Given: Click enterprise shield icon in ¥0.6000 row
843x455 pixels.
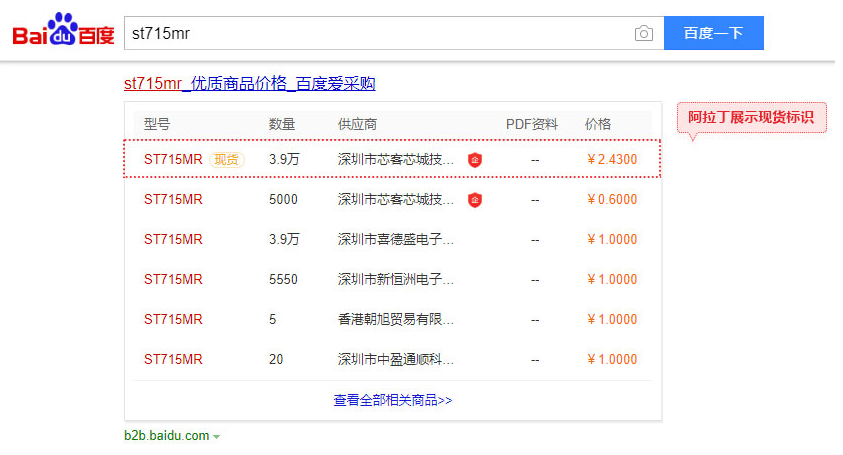Looking at the screenshot, I should pyautogui.click(x=475, y=200).
